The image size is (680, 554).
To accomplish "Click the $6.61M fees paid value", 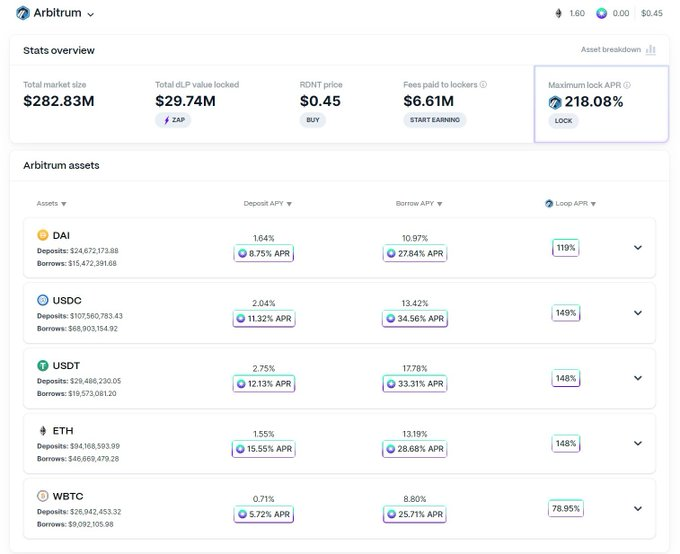I will point(428,101).
